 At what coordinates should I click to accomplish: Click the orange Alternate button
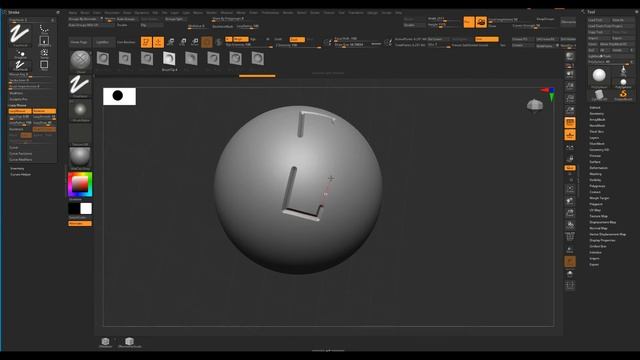[x=80, y=223]
